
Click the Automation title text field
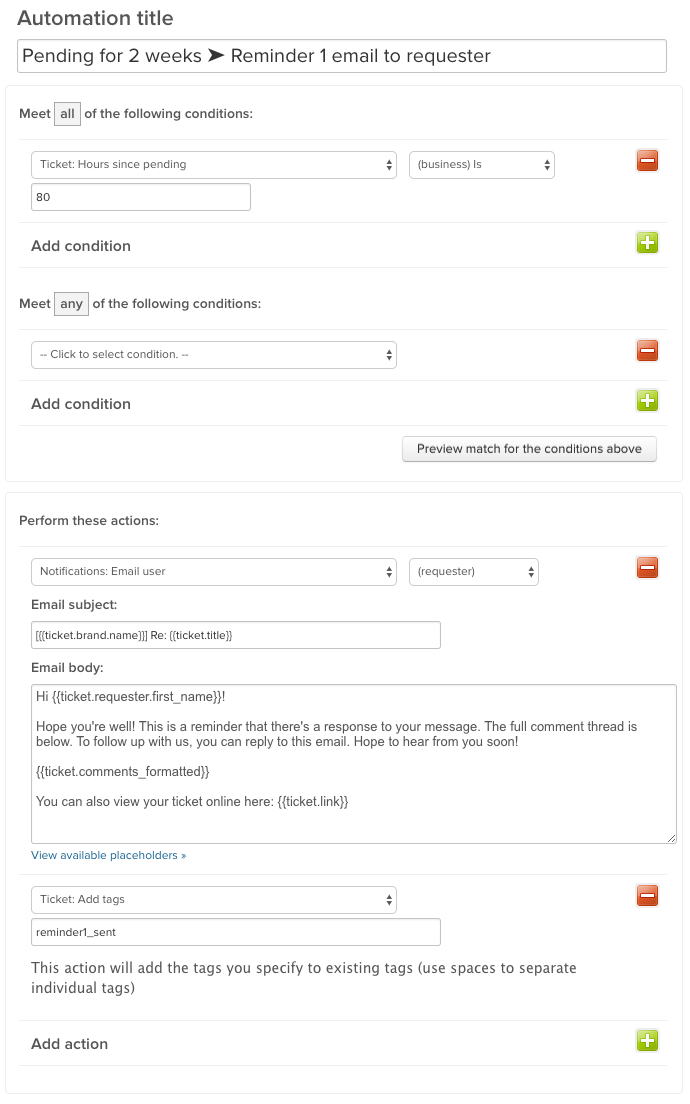click(x=342, y=56)
